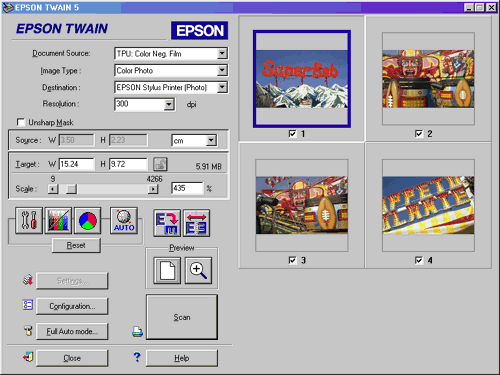This screenshot has height=375, width=500.
Task: Click the Zoom Preview magnifier icon
Action: [x=198, y=270]
